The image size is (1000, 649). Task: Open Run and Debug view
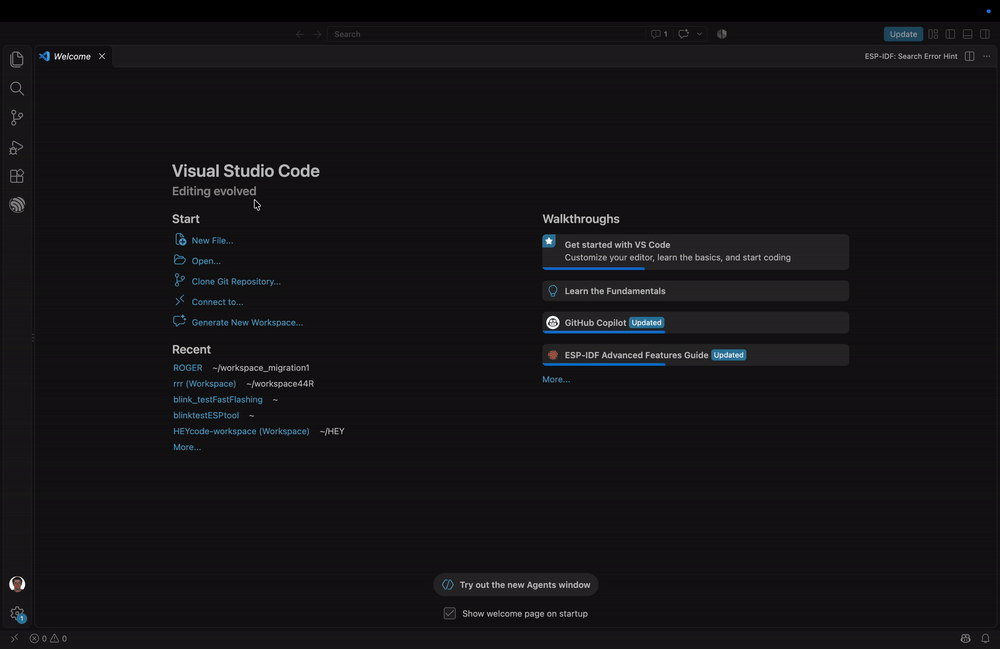pyautogui.click(x=17, y=147)
